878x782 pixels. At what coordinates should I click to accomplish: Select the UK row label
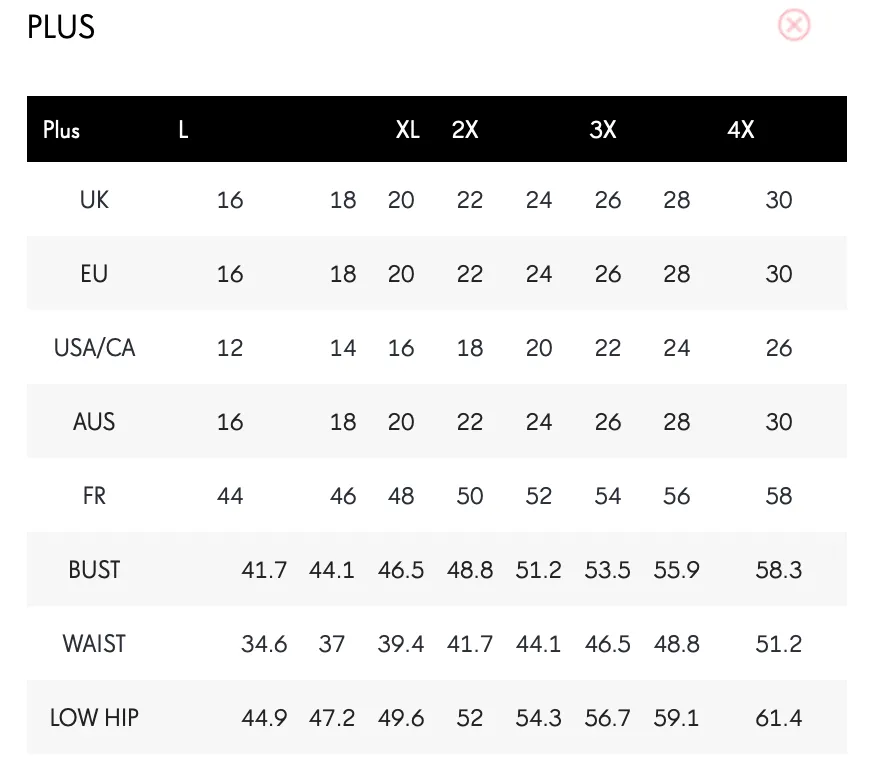(x=94, y=200)
